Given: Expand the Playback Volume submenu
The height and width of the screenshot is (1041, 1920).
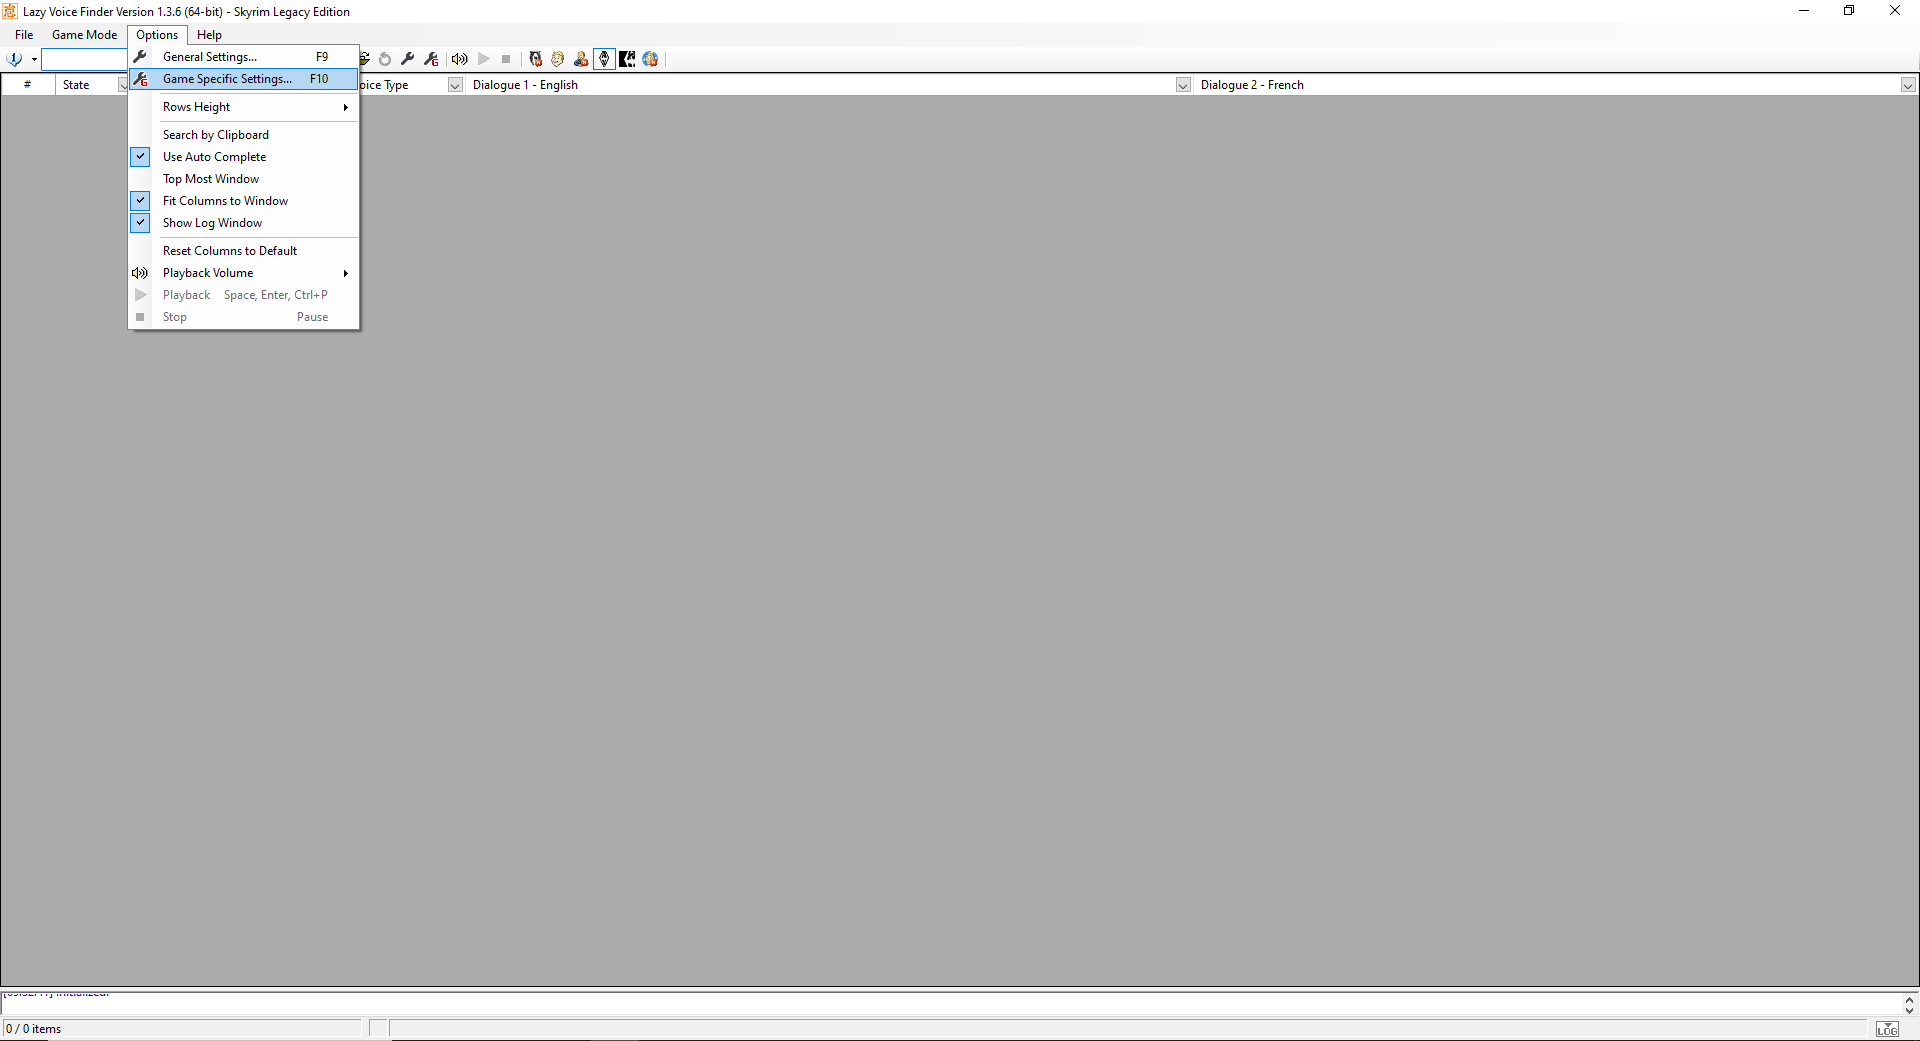Looking at the screenshot, I should (x=244, y=273).
